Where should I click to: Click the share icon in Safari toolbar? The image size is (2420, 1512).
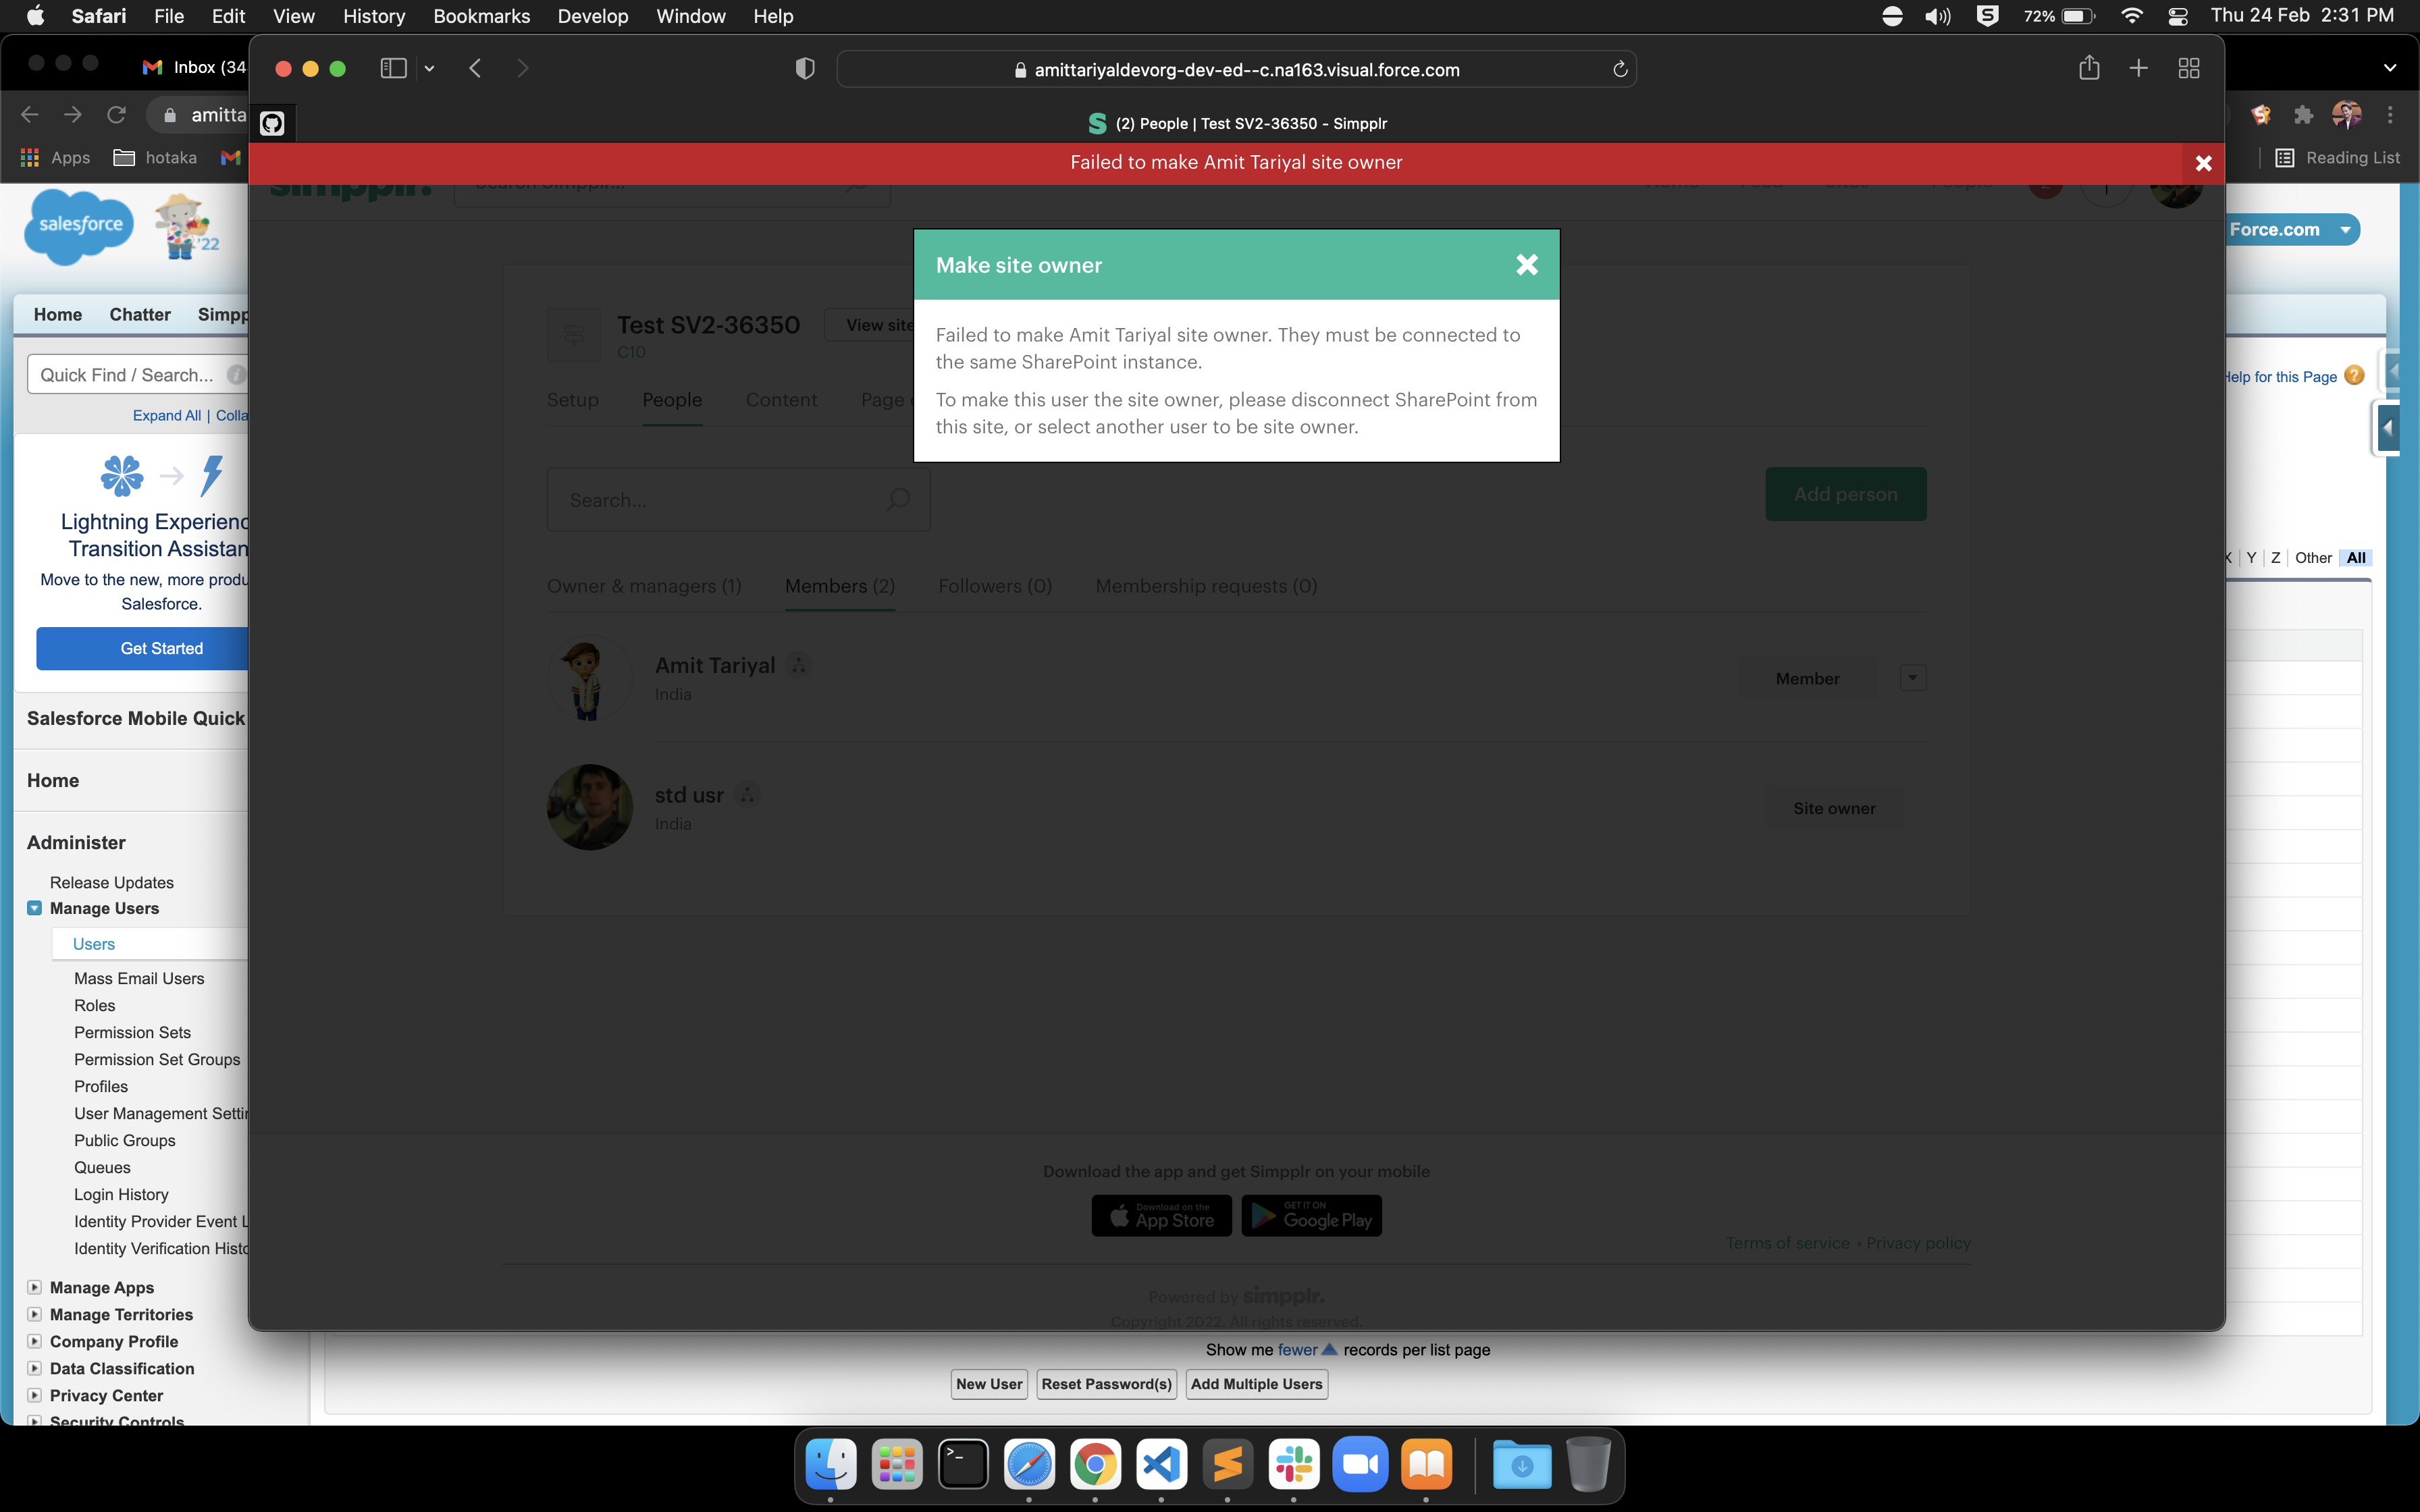[2088, 68]
